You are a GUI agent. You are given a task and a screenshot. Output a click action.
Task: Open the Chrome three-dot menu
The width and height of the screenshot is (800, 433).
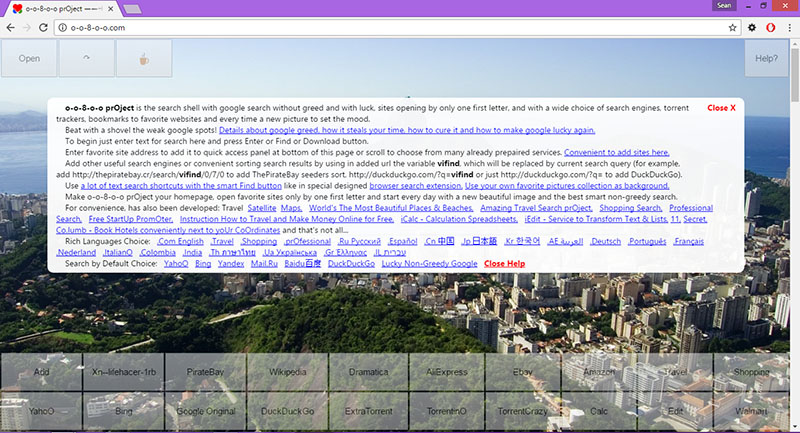tap(789, 28)
